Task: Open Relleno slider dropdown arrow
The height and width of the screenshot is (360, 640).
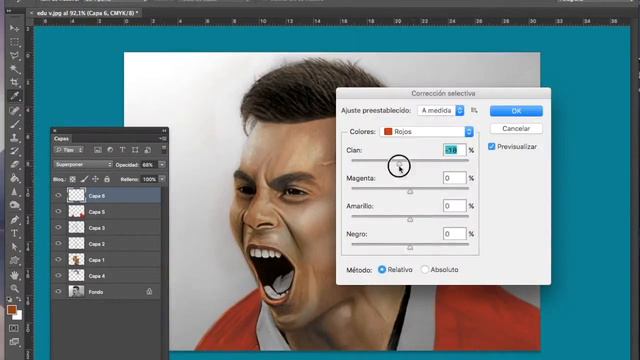Action: coord(162,179)
